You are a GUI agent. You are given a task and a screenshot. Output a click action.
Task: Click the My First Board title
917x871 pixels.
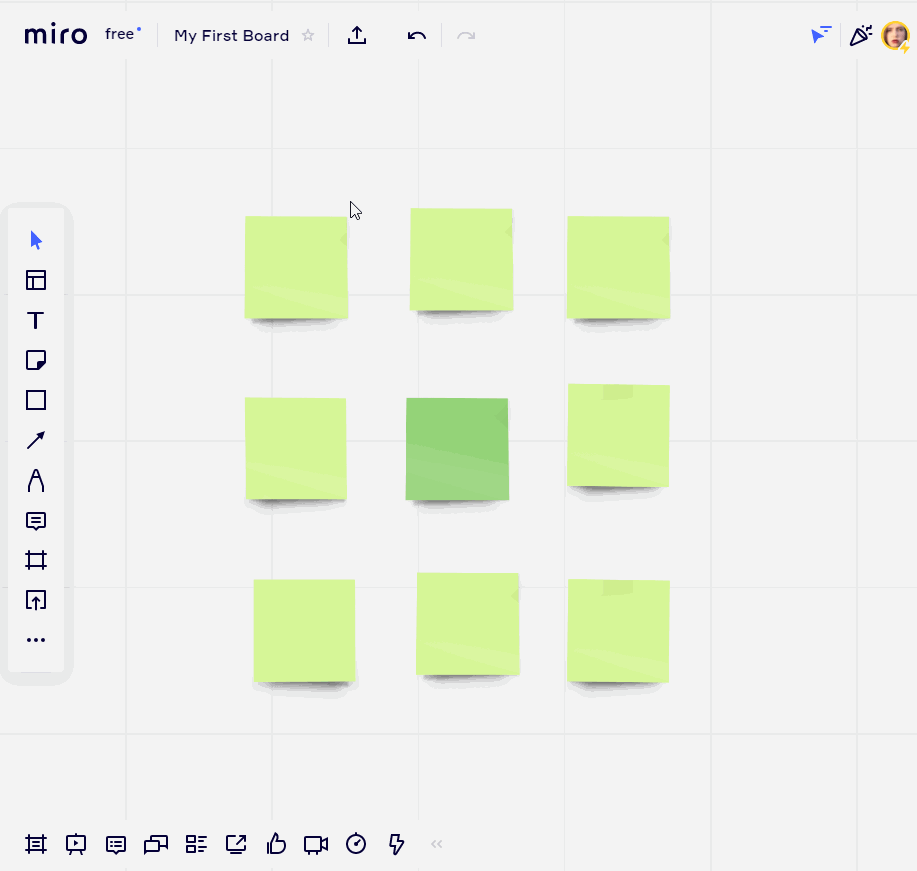(231, 36)
